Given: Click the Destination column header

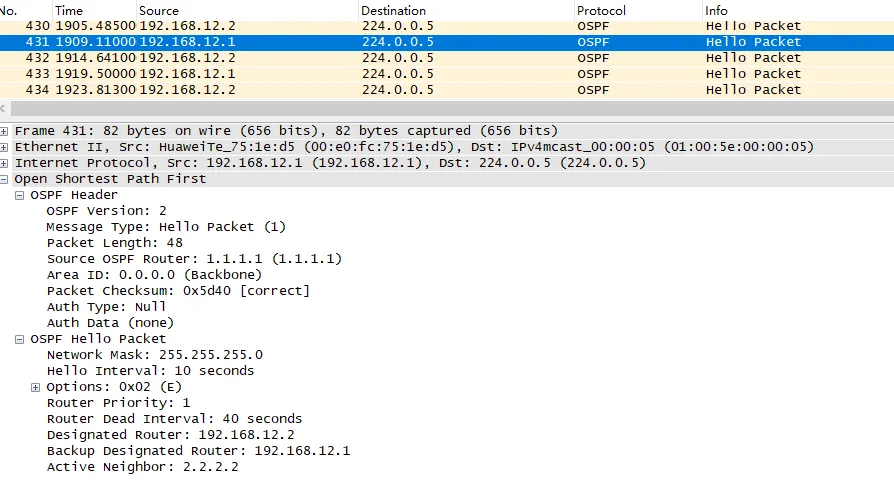Looking at the screenshot, I should (x=393, y=10).
